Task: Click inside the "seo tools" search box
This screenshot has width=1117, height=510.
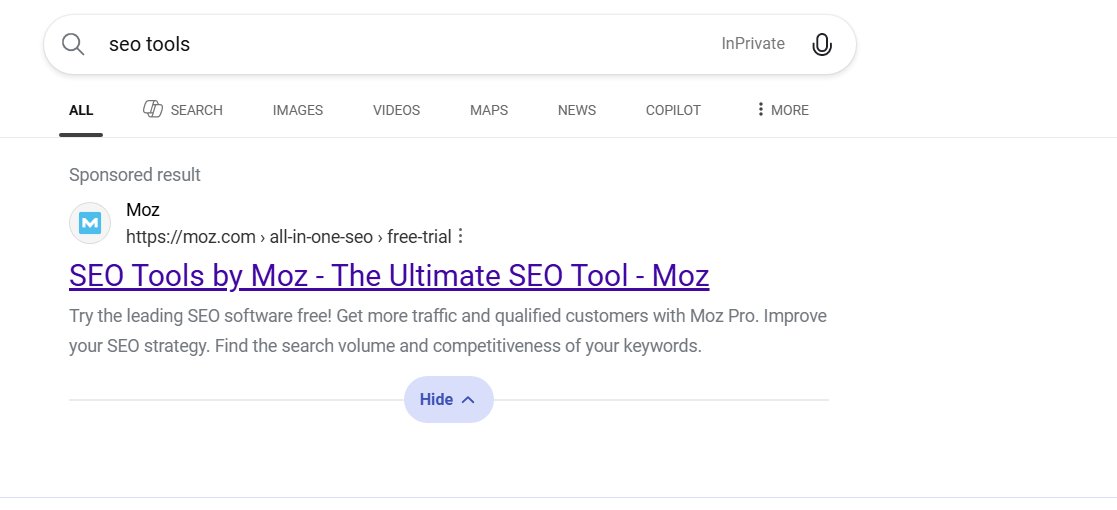Action: click(x=400, y=44)
